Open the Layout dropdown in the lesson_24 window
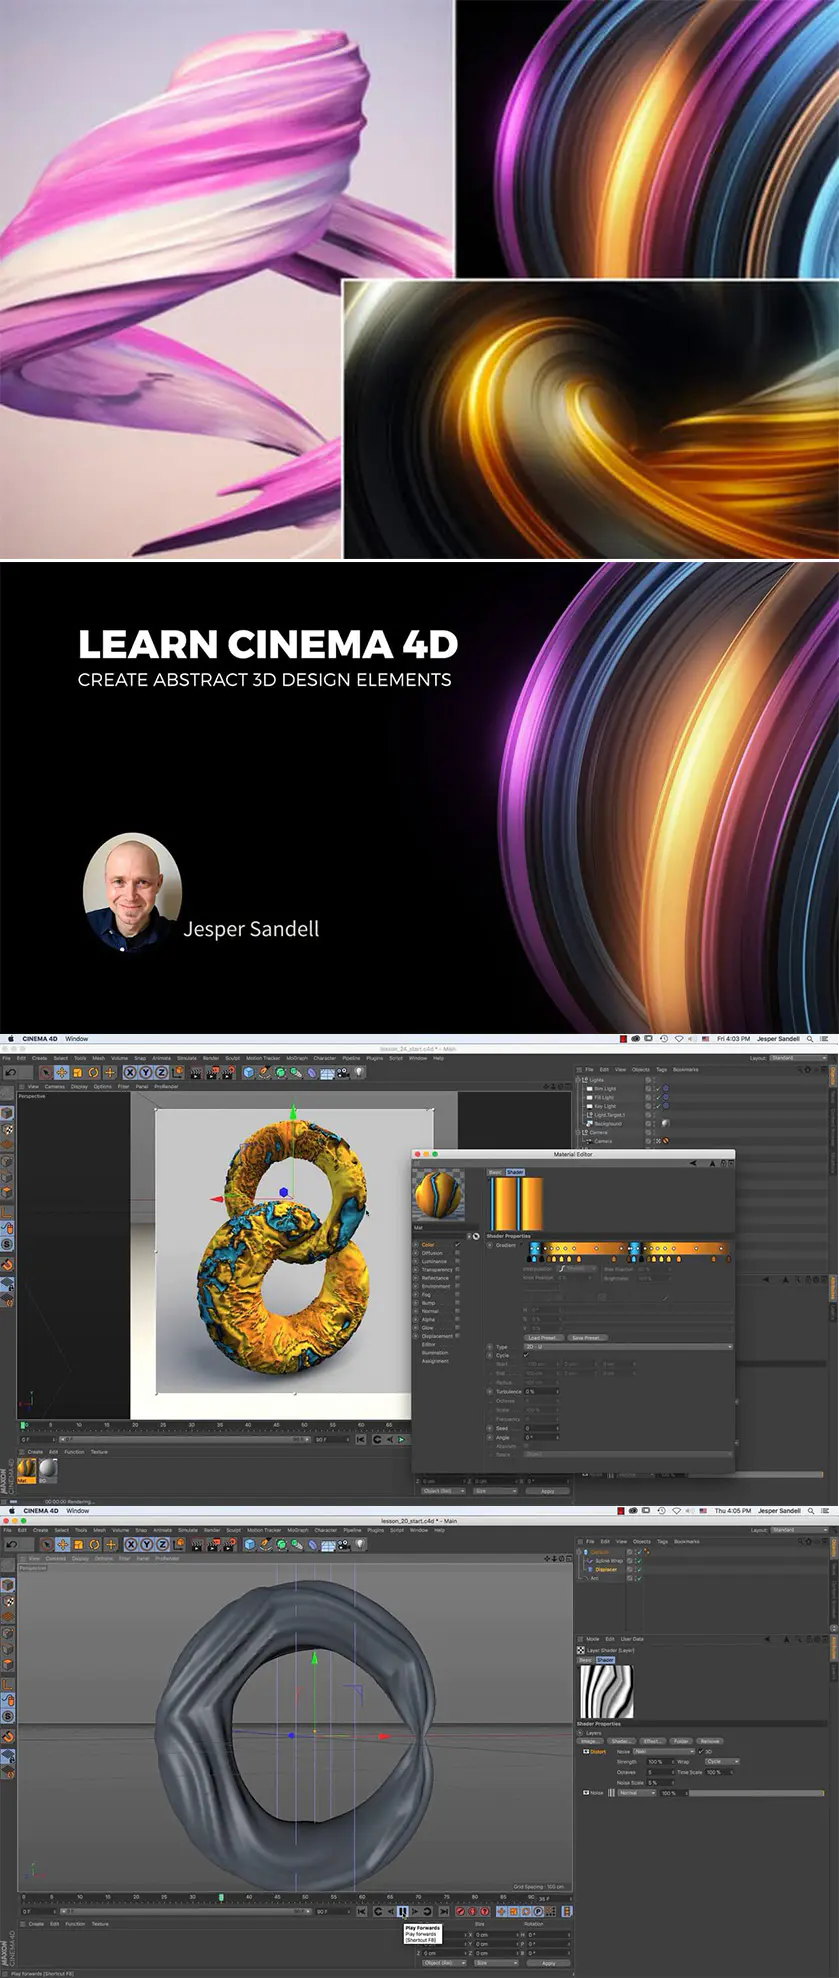The width and height of the screenshot is (839, 1978). [x=797, y=1058]
